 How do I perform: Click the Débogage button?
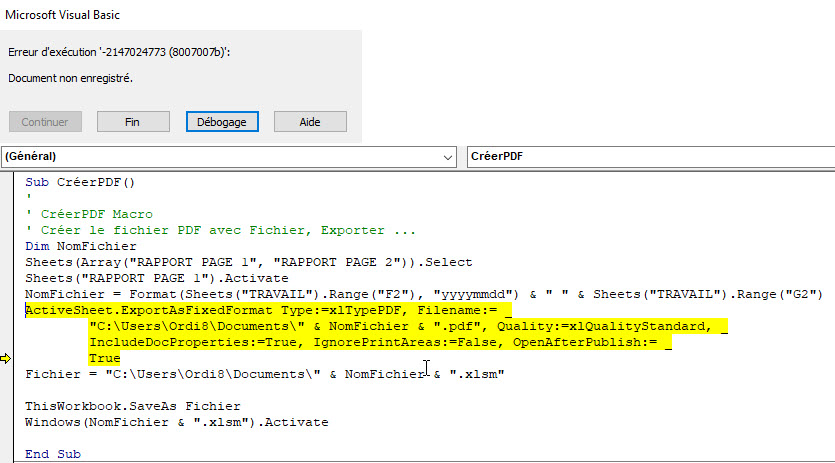point(222,121)
